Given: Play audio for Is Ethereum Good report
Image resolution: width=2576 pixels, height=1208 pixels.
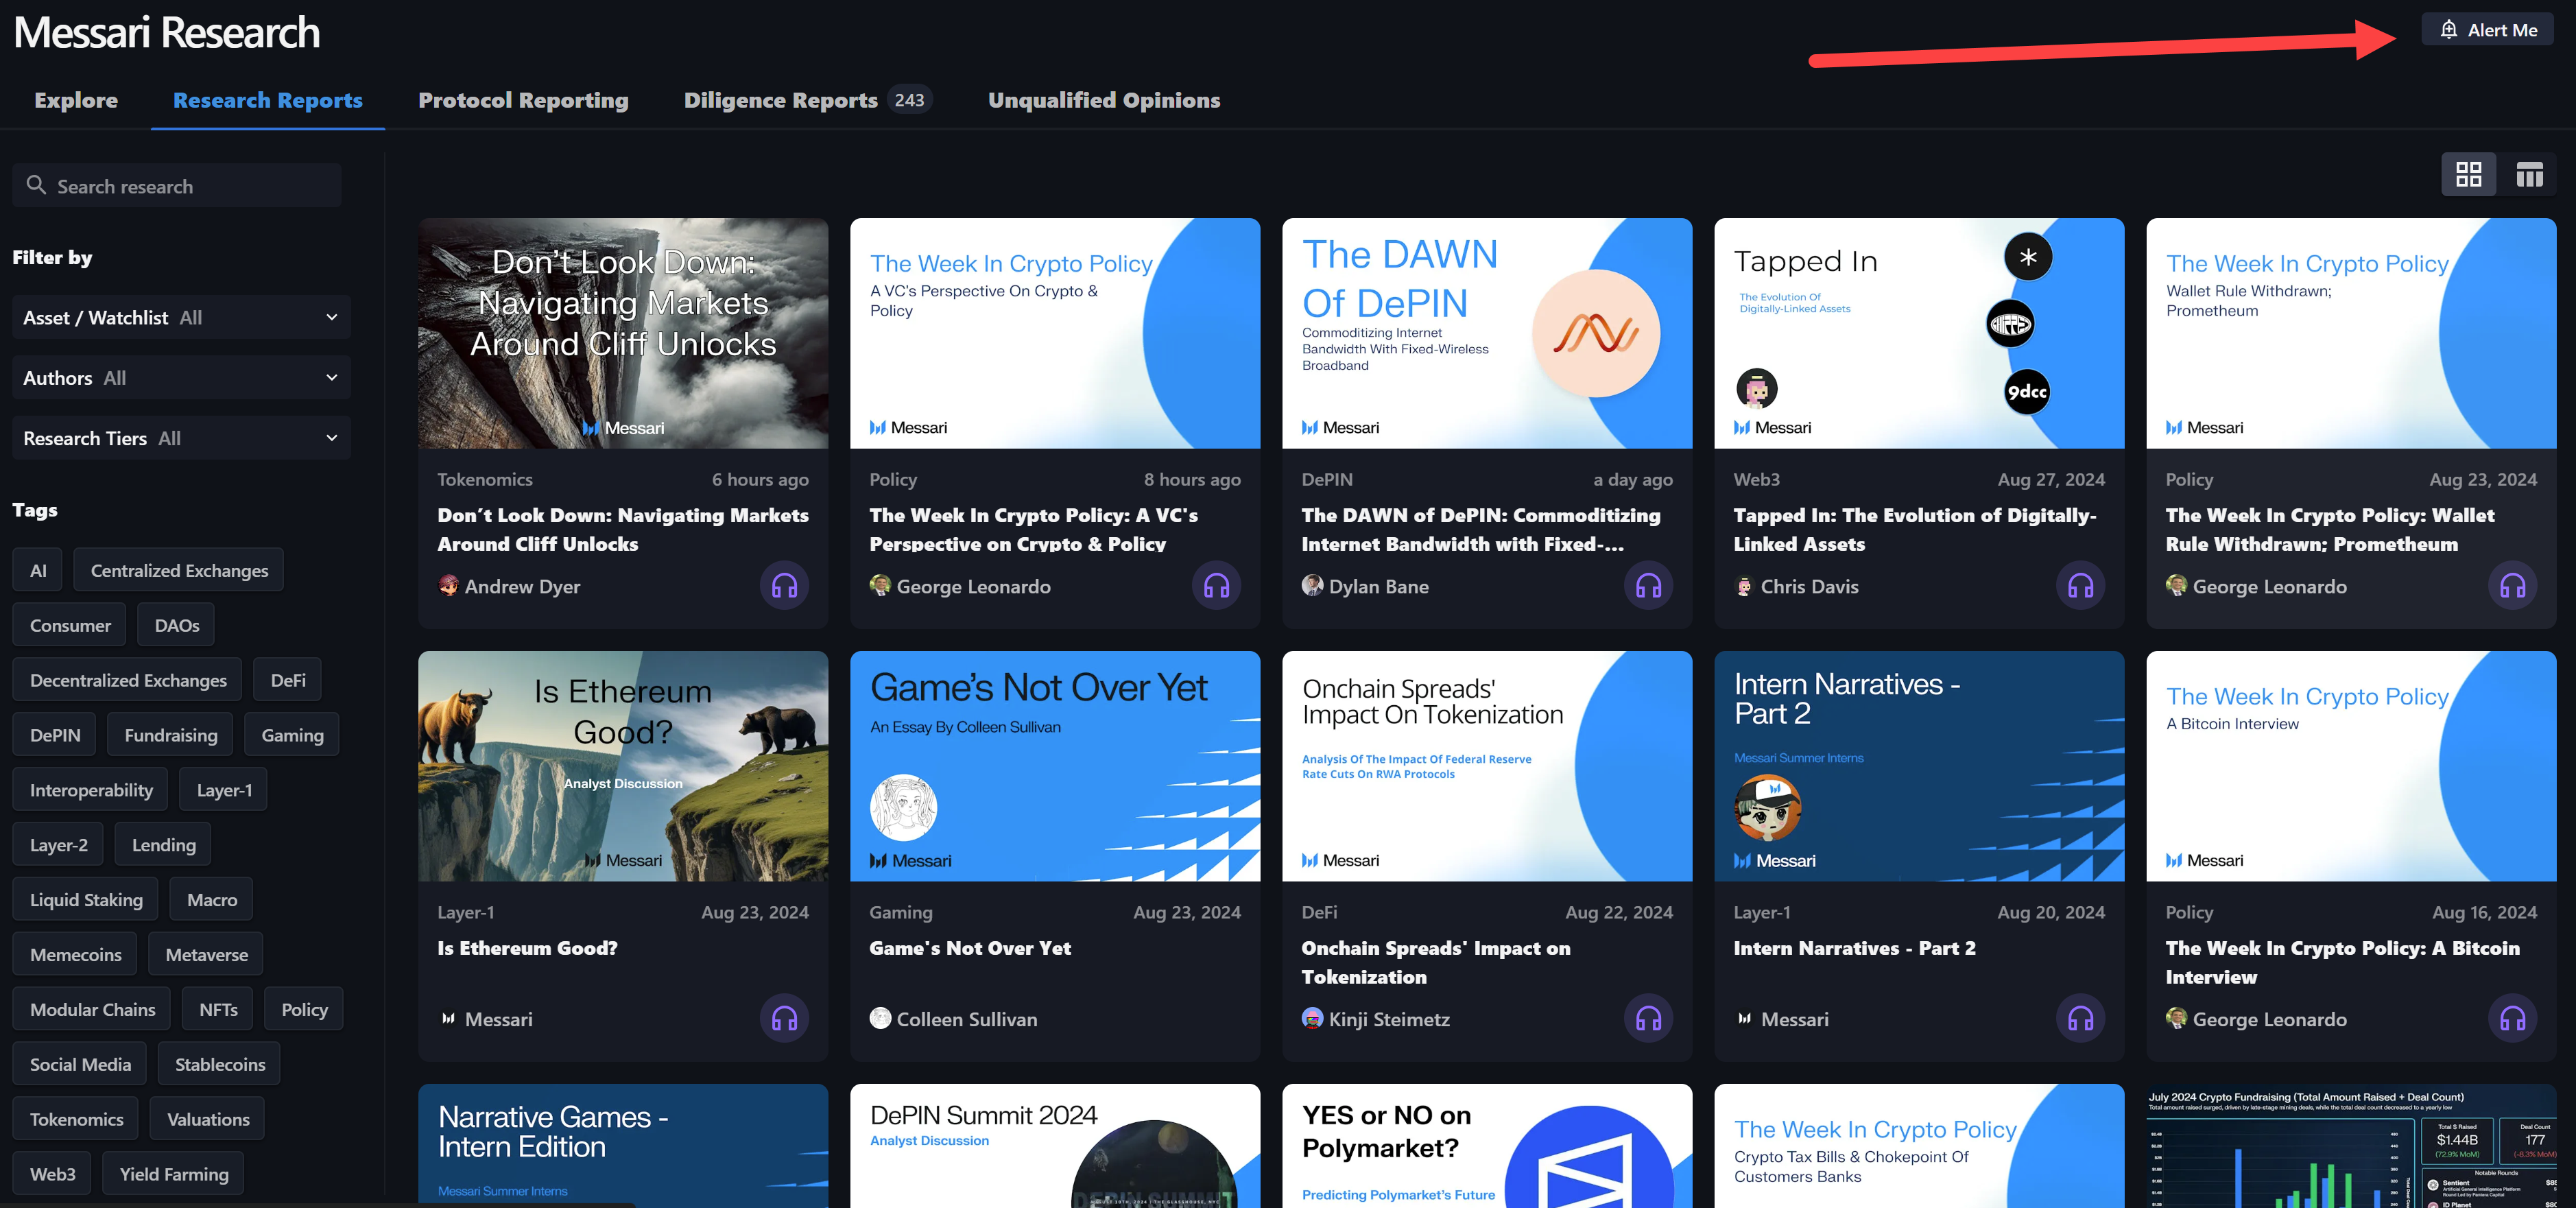Looking at the screenshot, I should (x=784, y=1019).
